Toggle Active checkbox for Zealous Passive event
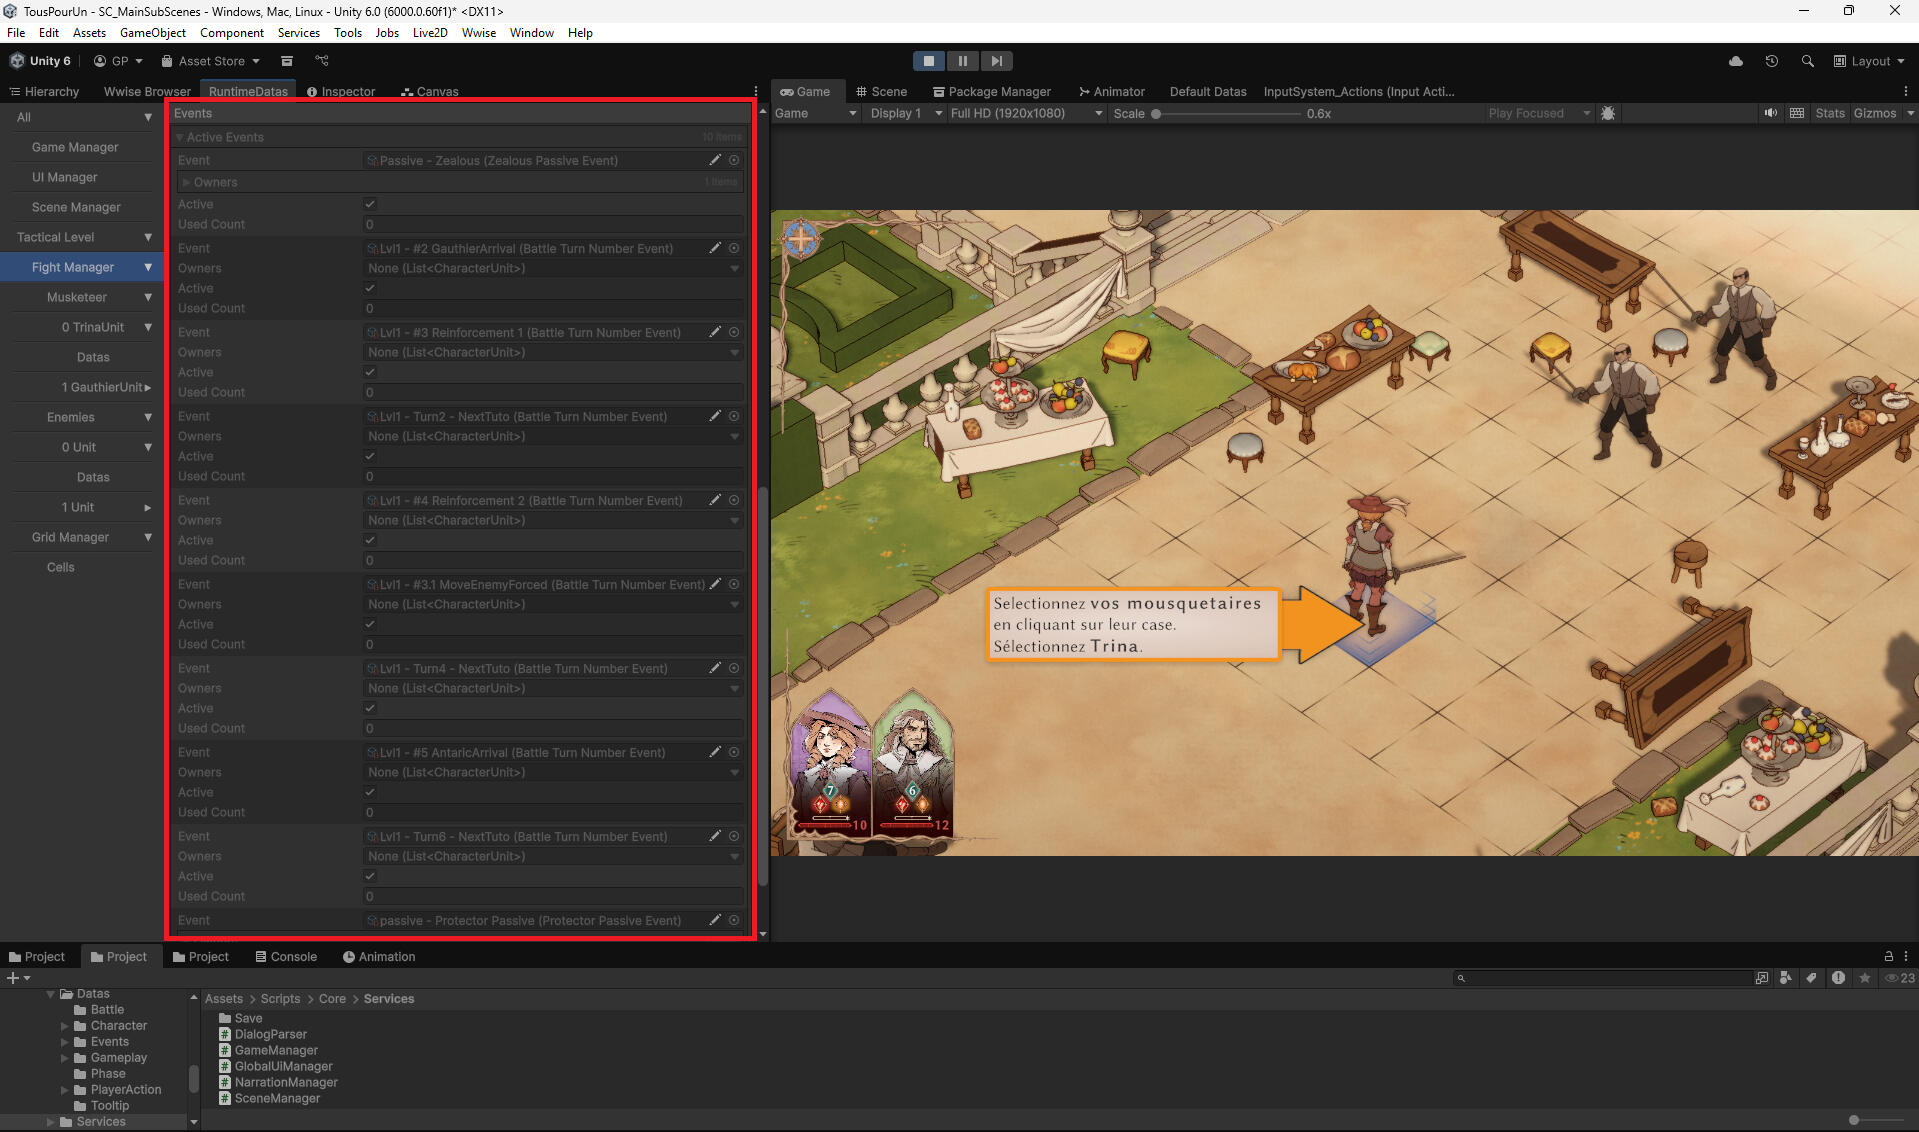Screen dimensions: 1919x1132 370,204
